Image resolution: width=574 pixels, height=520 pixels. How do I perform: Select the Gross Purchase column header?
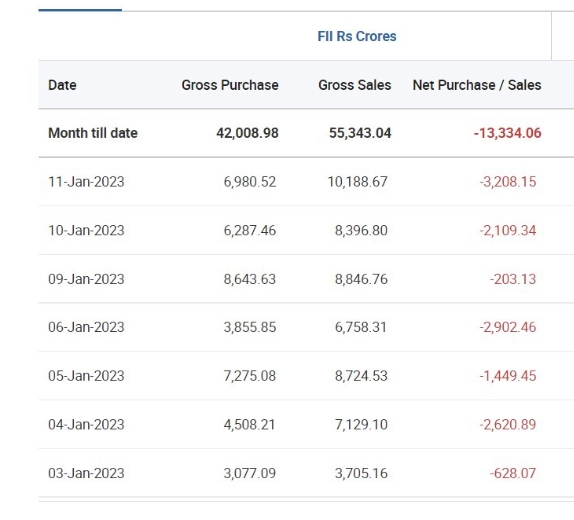coord(230,85)
